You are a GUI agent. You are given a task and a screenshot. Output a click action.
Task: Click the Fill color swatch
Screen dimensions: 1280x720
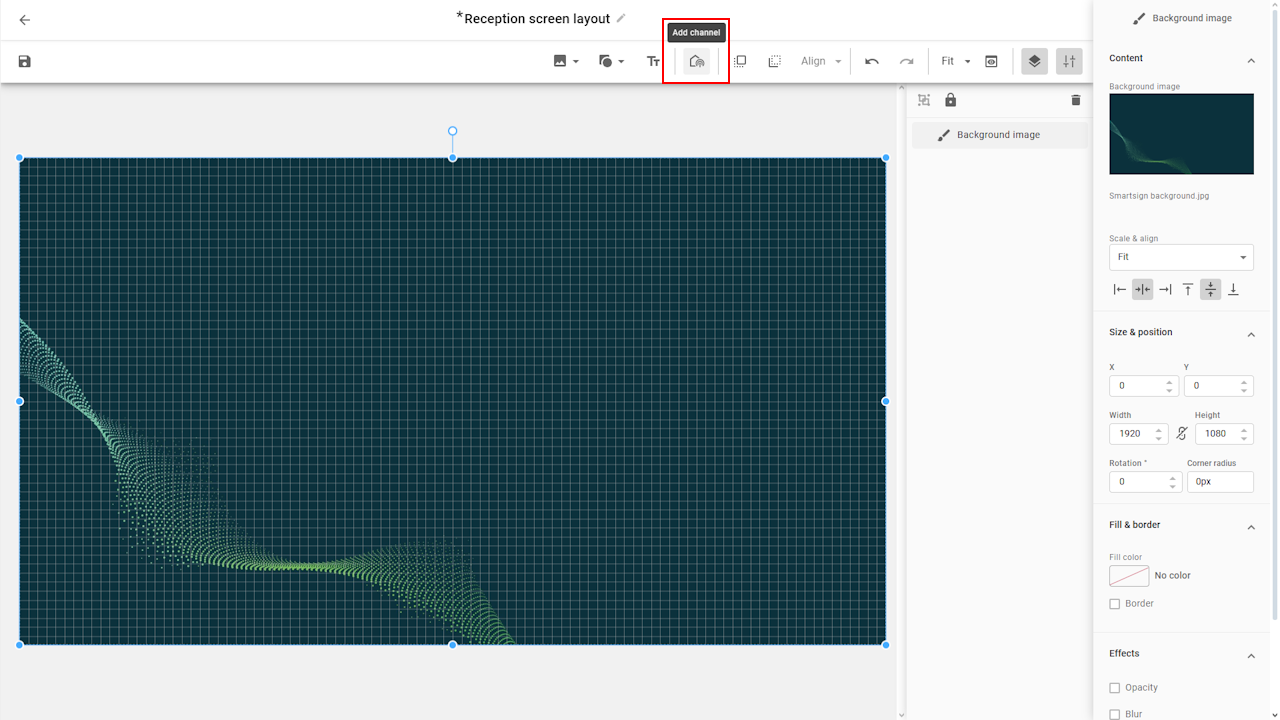pyautogui.click(x=1129, y=576)
